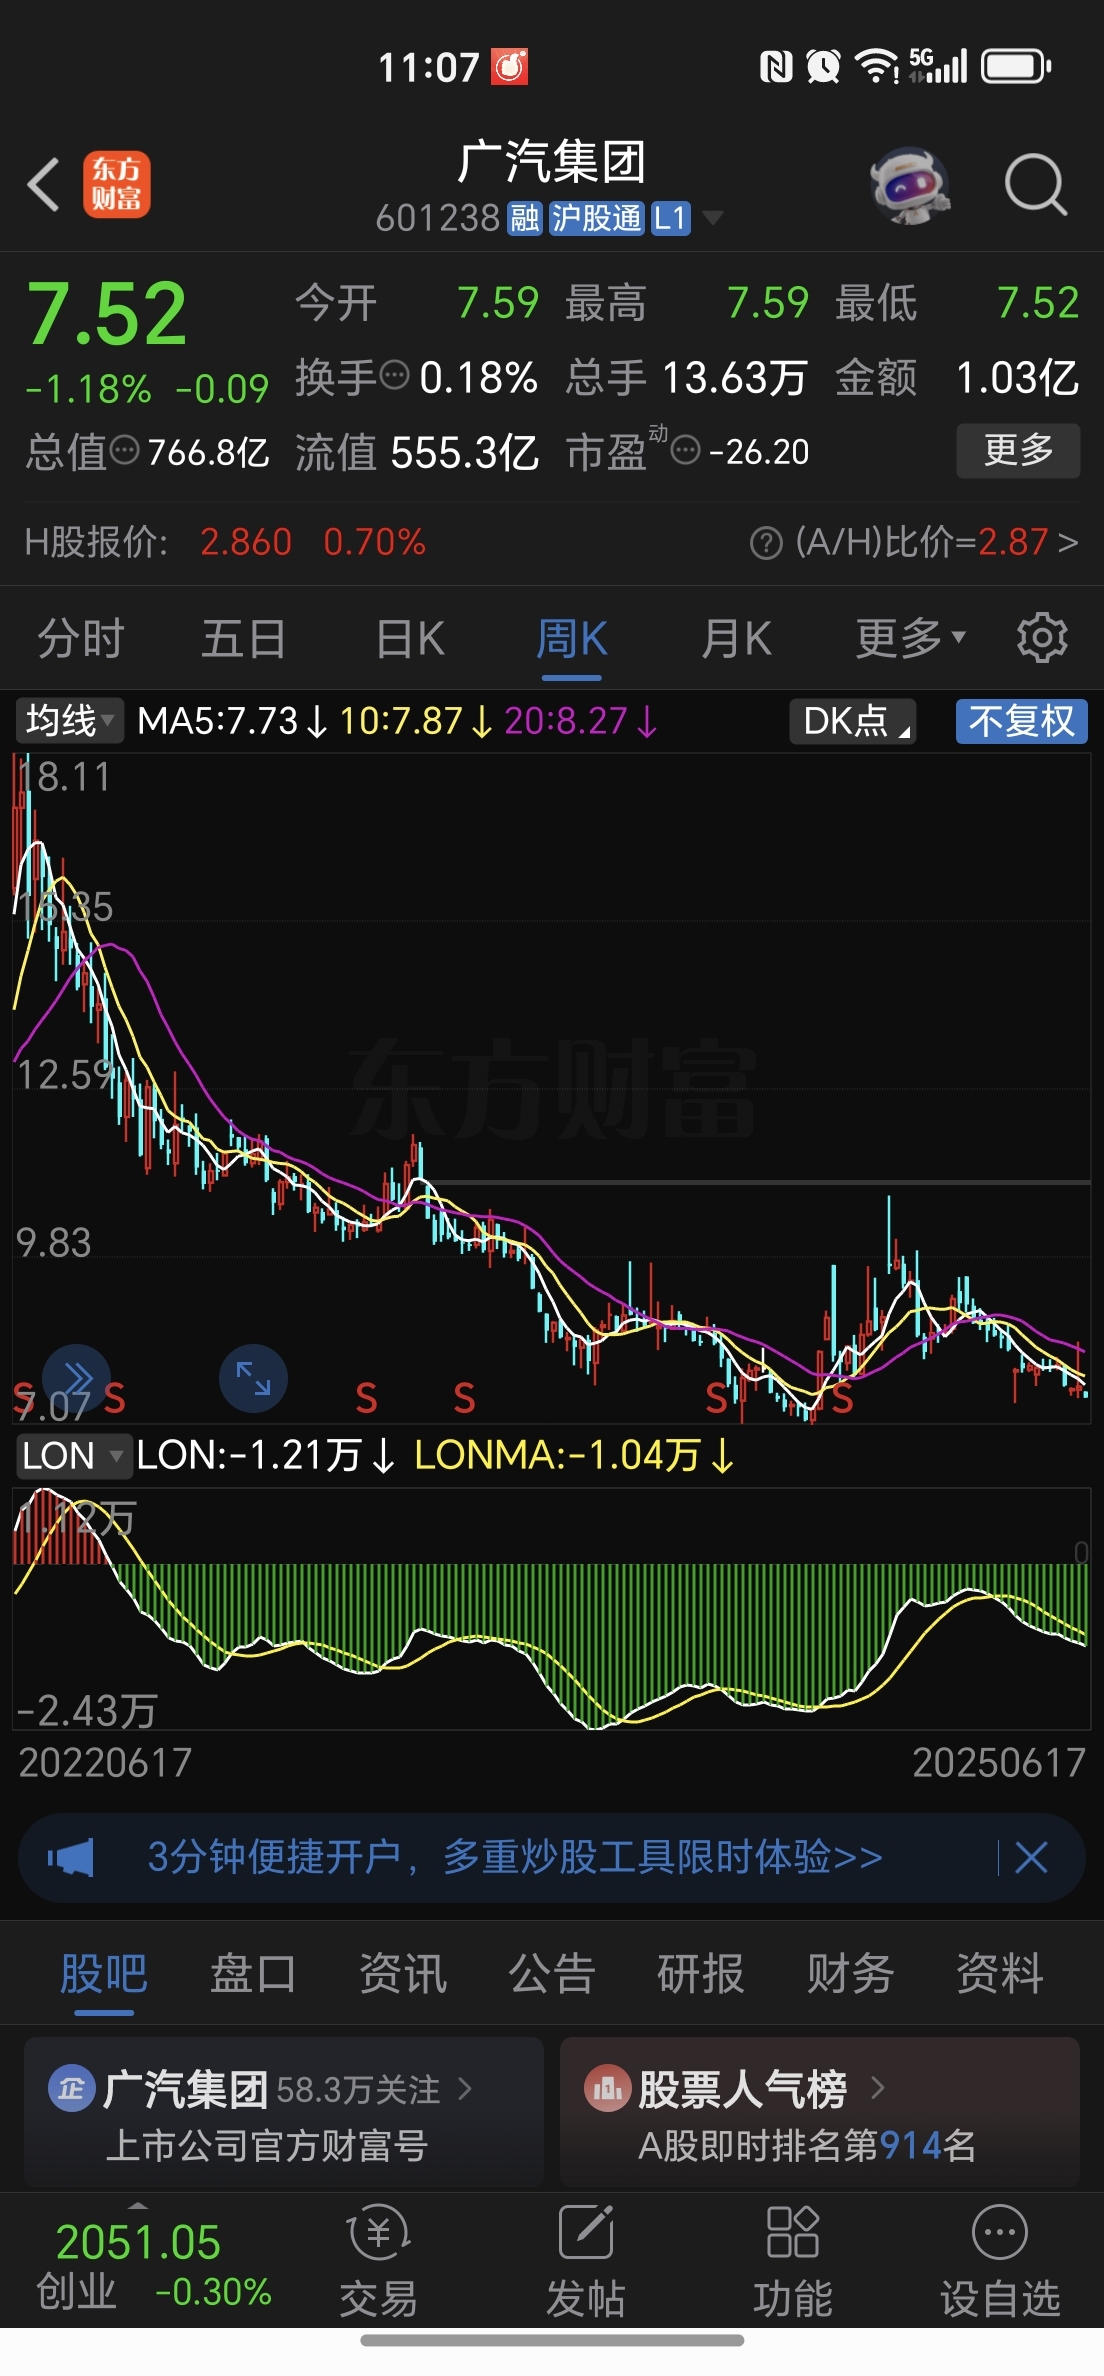
Task: Open chart settings gear icon
Action: pos(1042,637)
